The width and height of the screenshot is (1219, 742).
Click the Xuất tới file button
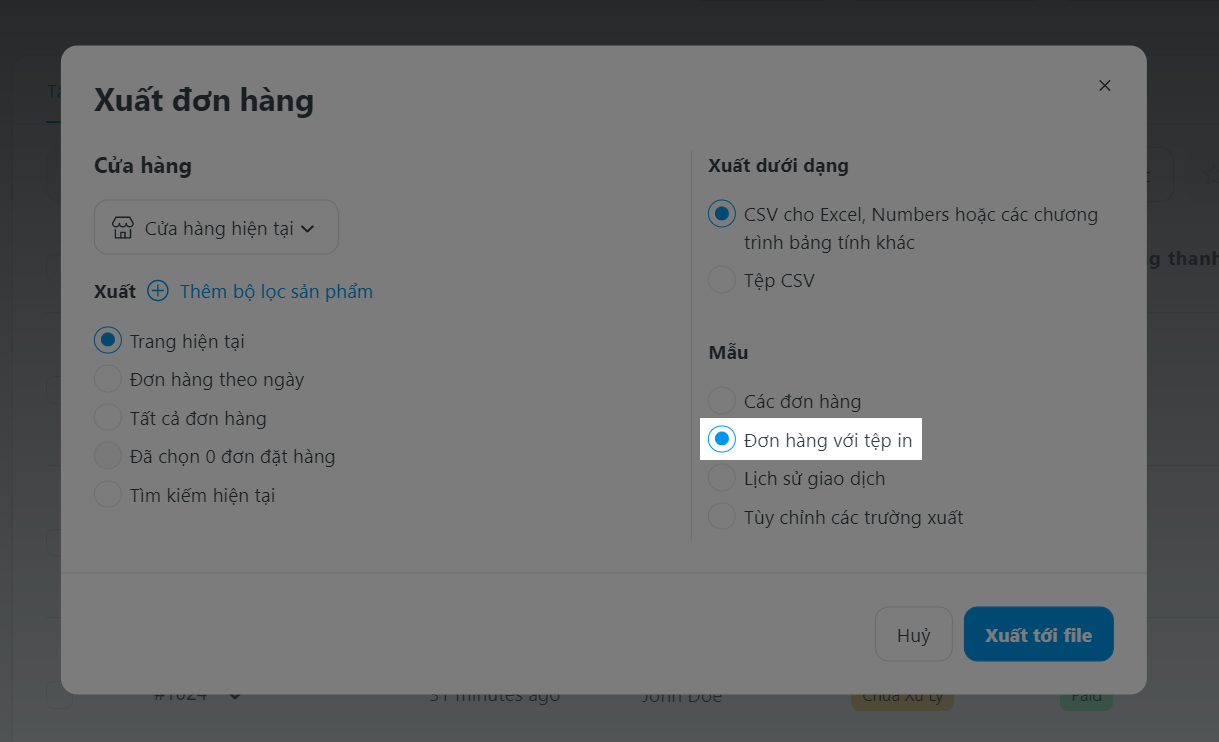tap(1039, 634)
